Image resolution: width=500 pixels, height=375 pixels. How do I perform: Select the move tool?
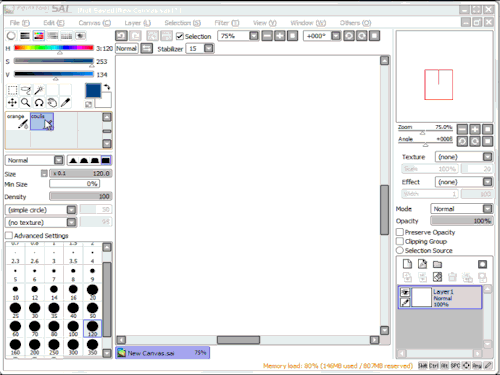click(x=13, y=103)
